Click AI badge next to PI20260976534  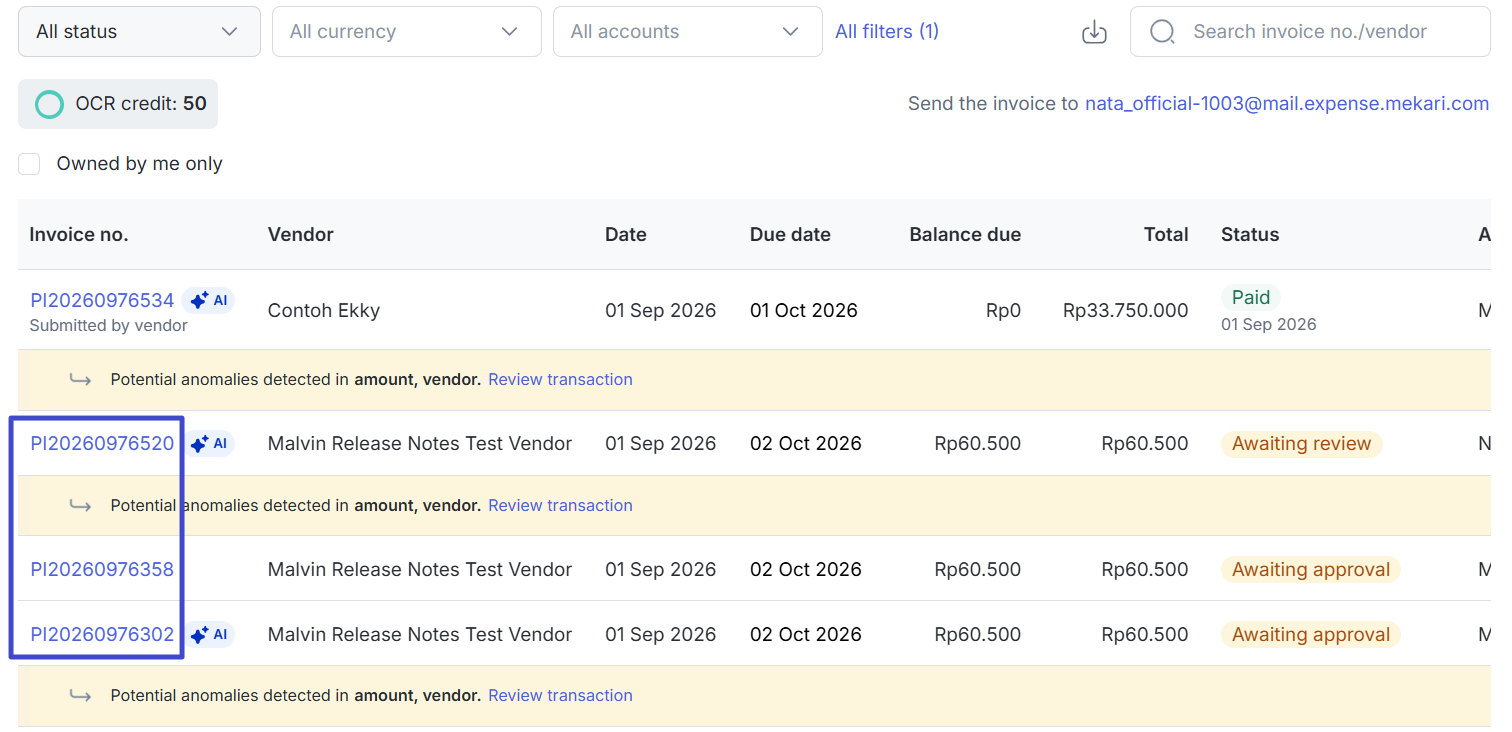(x=208, y=300)
